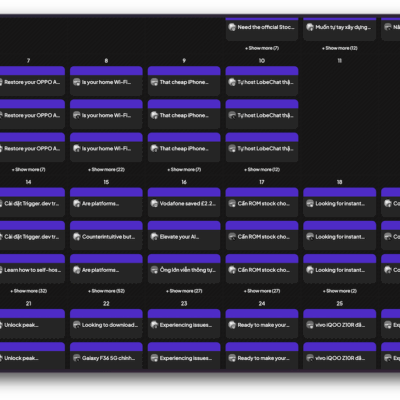This screenshot has height=400, width=400.
Task: Click avatar icon on 'Looking to download...' card
Action: coord(77,325)
